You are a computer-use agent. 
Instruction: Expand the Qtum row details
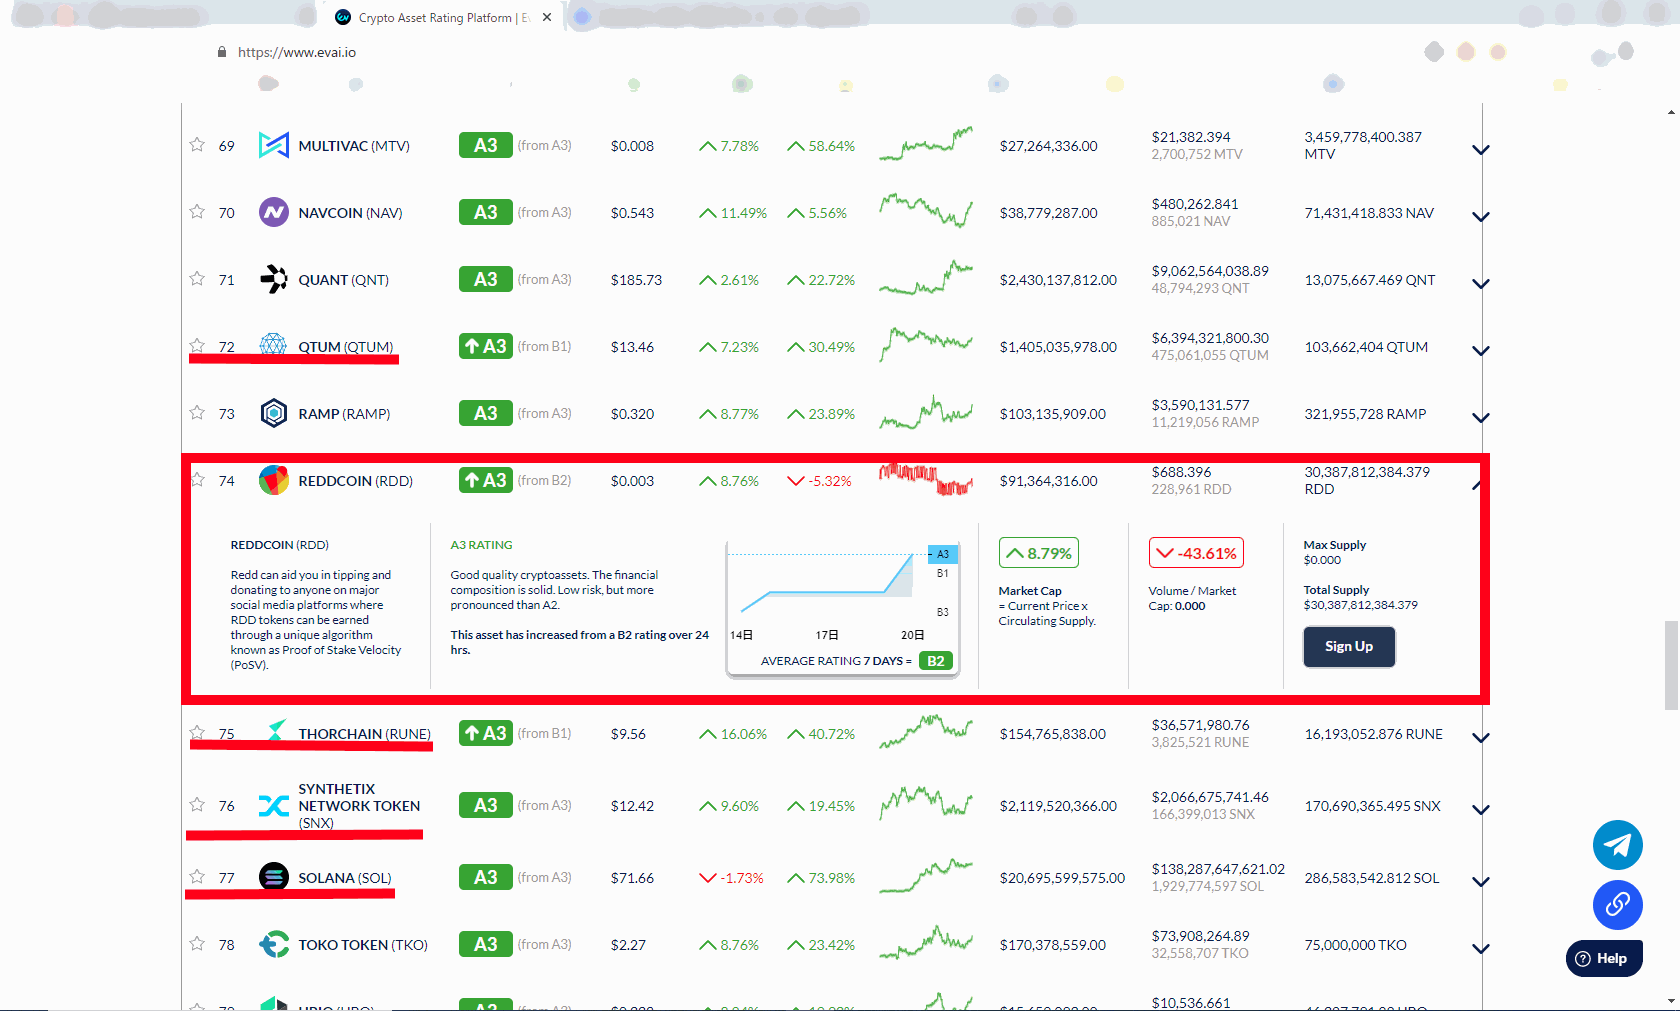(x=1481, y=351)
